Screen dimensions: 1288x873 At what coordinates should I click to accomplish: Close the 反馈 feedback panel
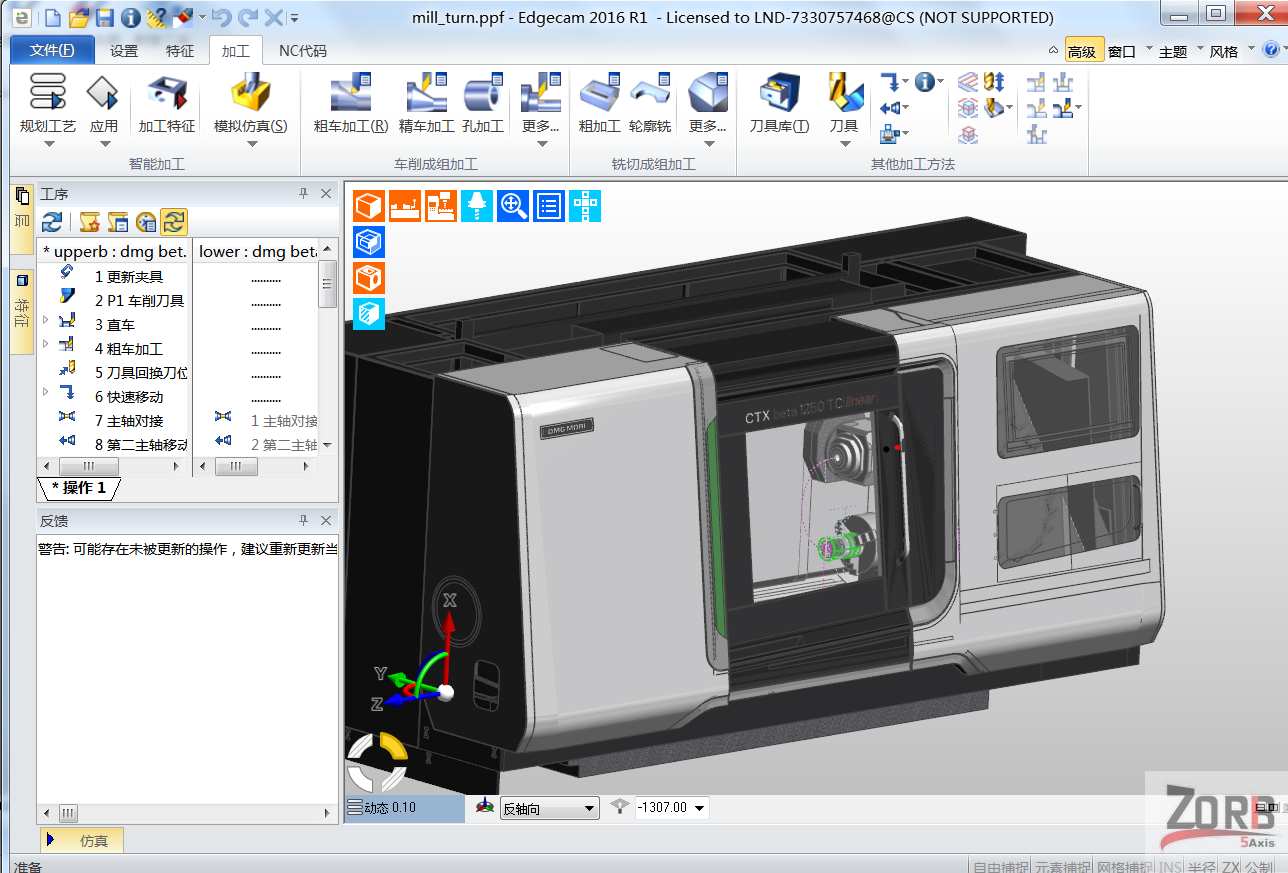pos(326,520)
